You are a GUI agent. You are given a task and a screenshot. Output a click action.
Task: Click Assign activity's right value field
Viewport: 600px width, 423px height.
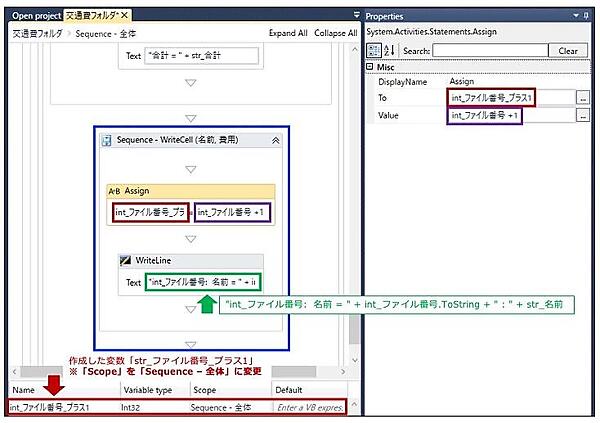(x=232, y=212)
